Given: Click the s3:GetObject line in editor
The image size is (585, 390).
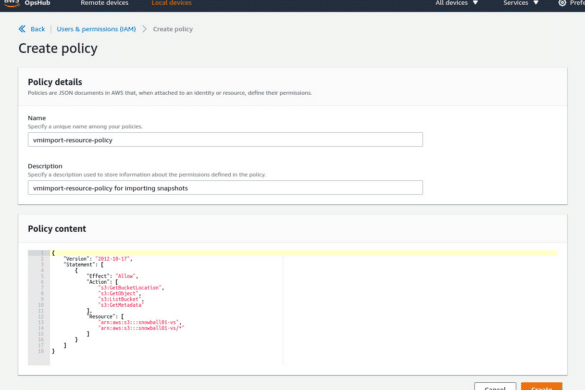Looking at the screenshot, I should coord(119,293).
